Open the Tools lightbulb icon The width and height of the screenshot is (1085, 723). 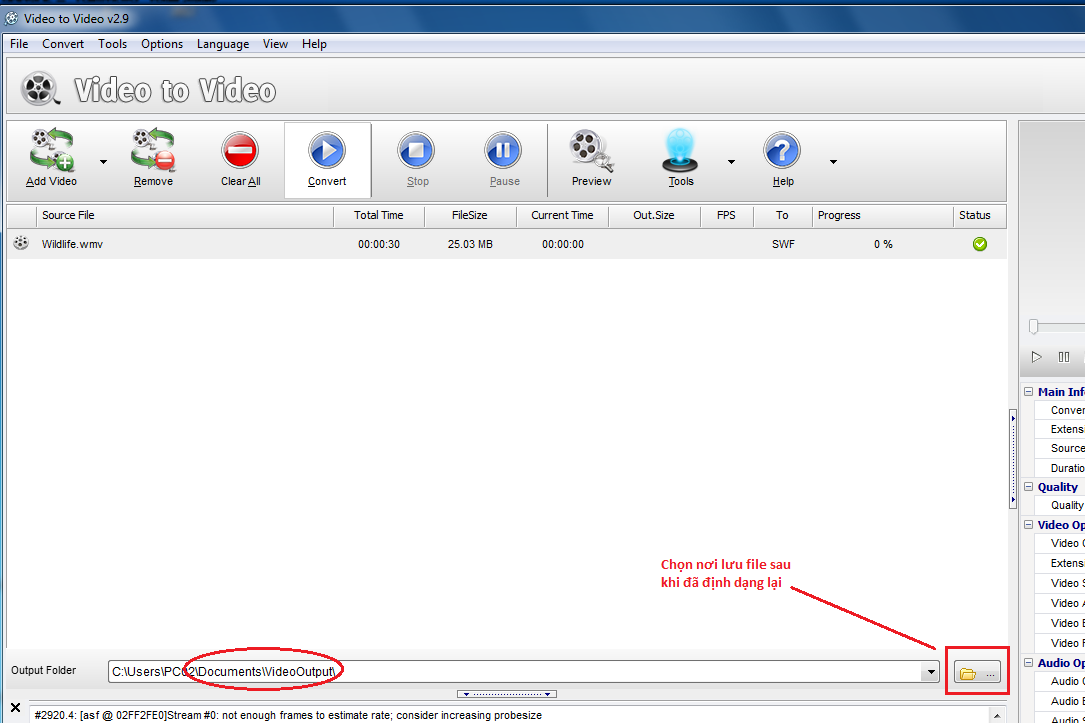681,152
